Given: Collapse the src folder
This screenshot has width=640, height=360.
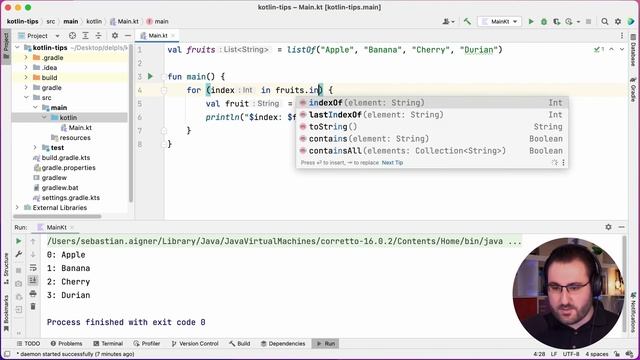Looking at the screenshot, I should coord(26,98).
